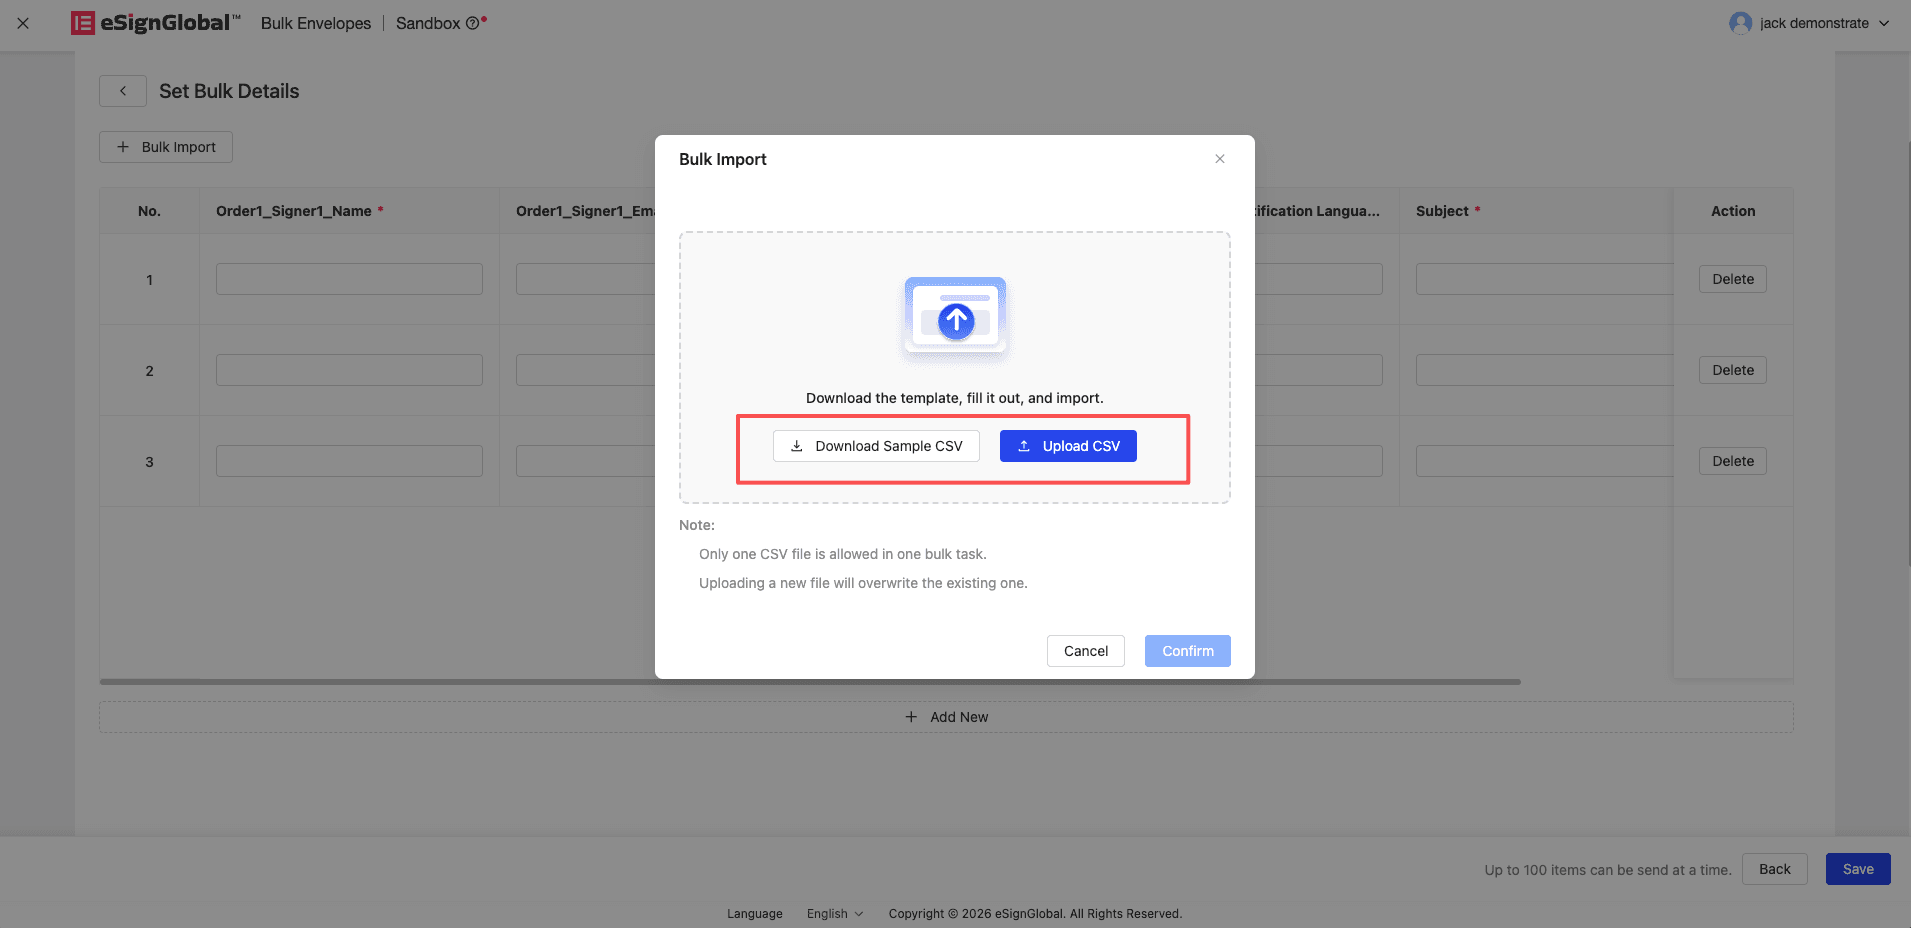This screenshot has width=1911, height=928.
Task: Click row 2 Order1_Signer1_Name input field
Action: (x=349, y=370)
